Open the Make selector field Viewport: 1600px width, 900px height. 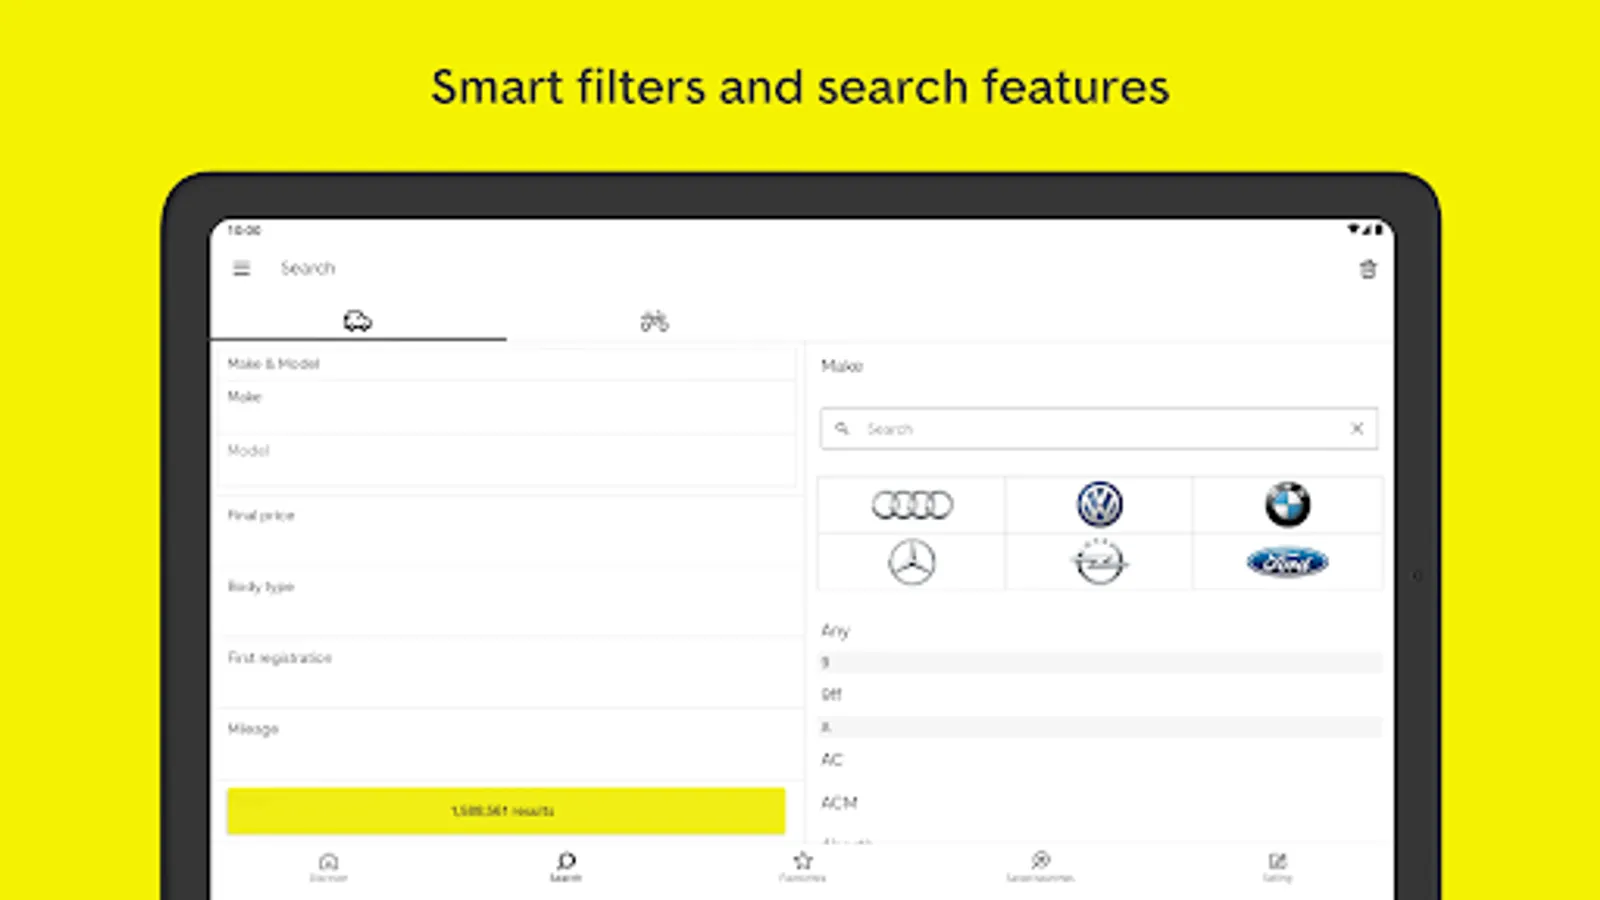[505, 406]
